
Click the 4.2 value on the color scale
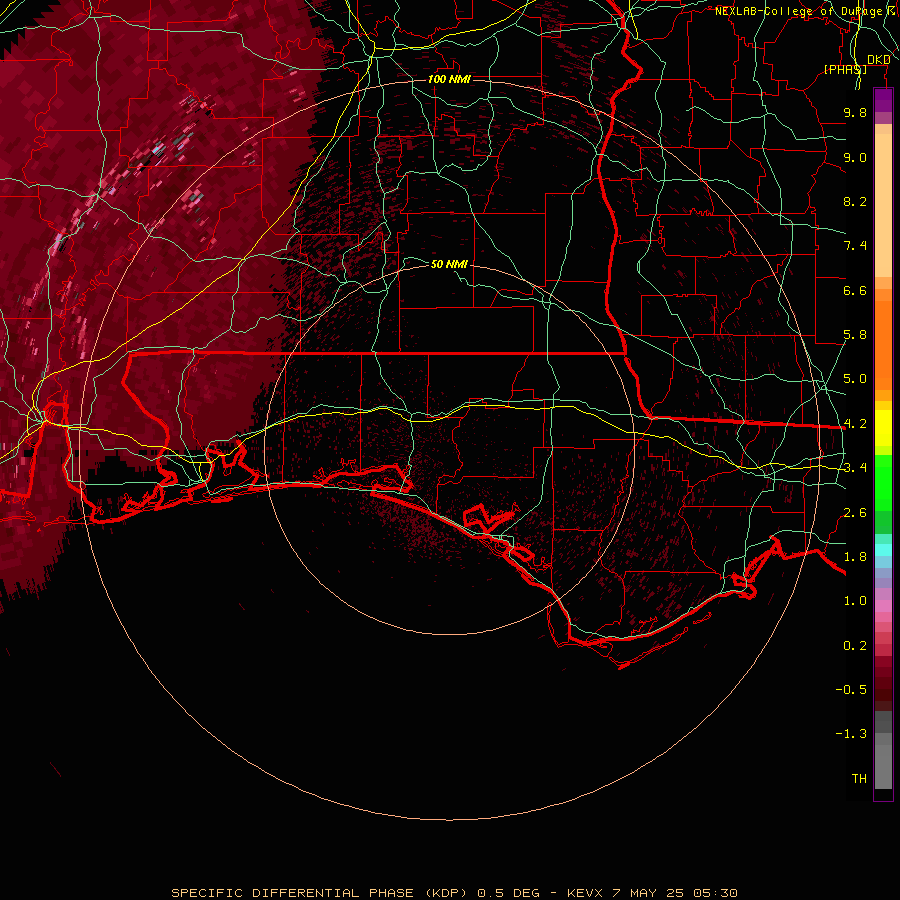855,424
